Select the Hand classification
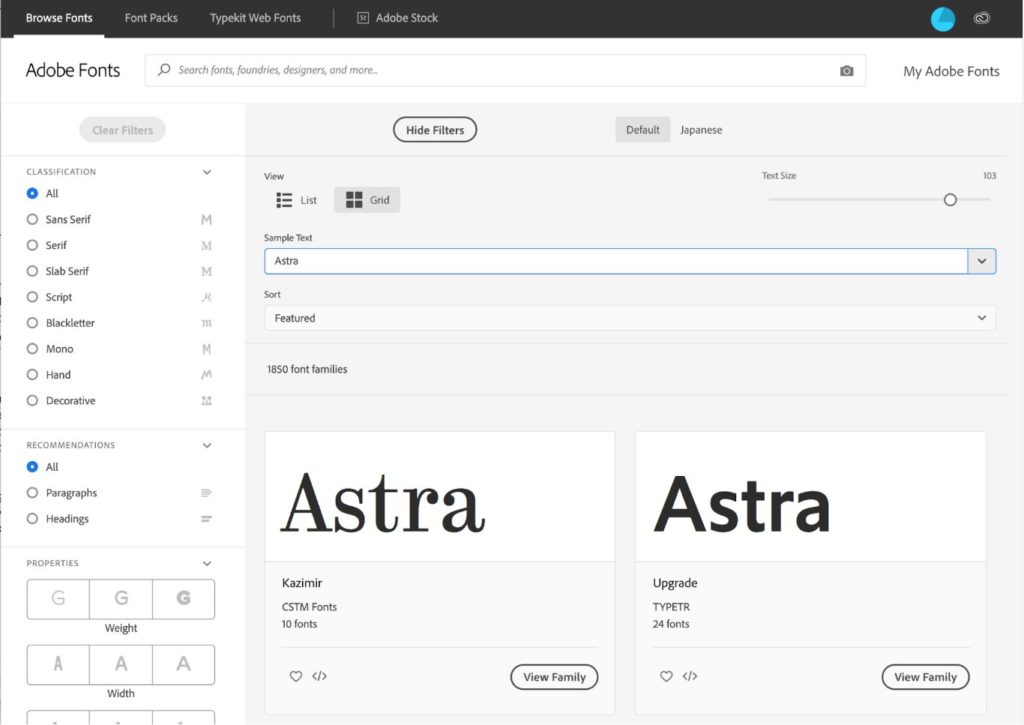The image size is (1024, 725). (x=32, y=375)
